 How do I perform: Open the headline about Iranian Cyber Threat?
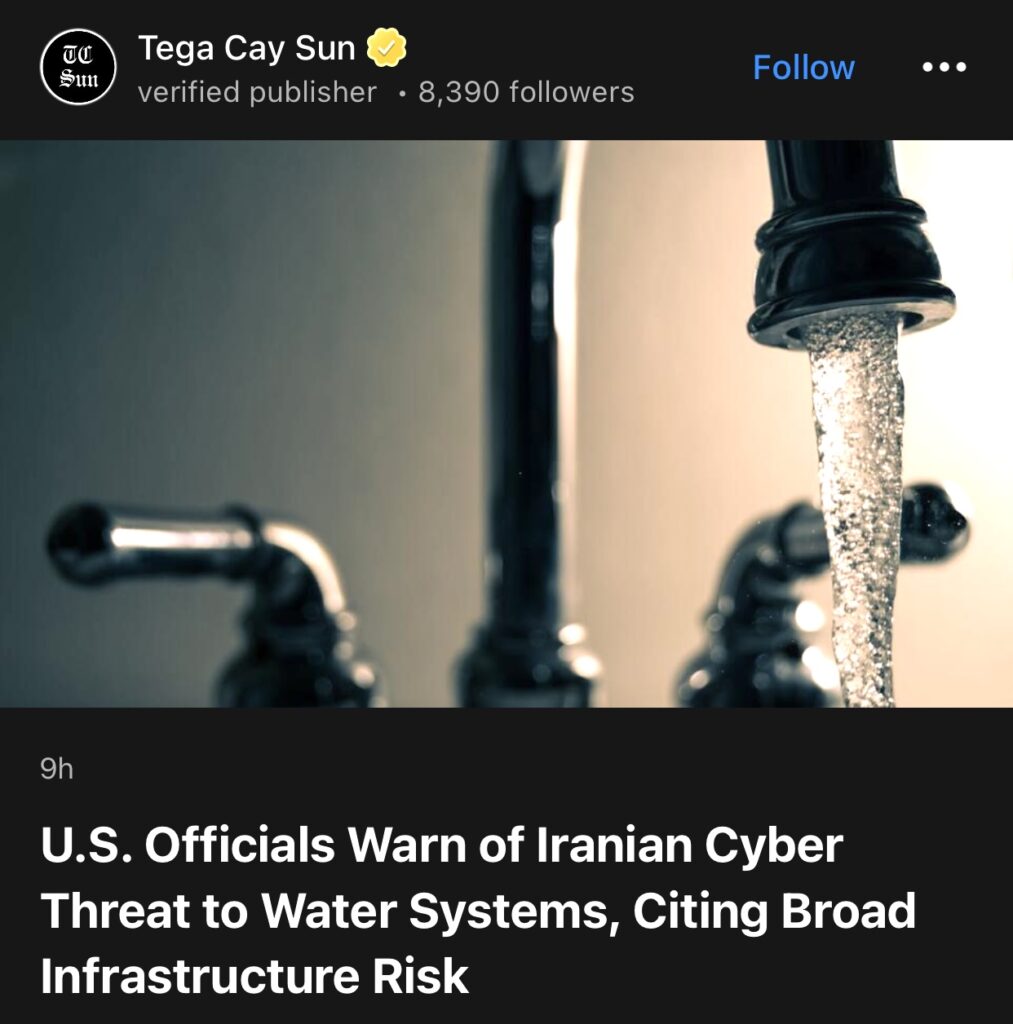(x=478, y=910)
